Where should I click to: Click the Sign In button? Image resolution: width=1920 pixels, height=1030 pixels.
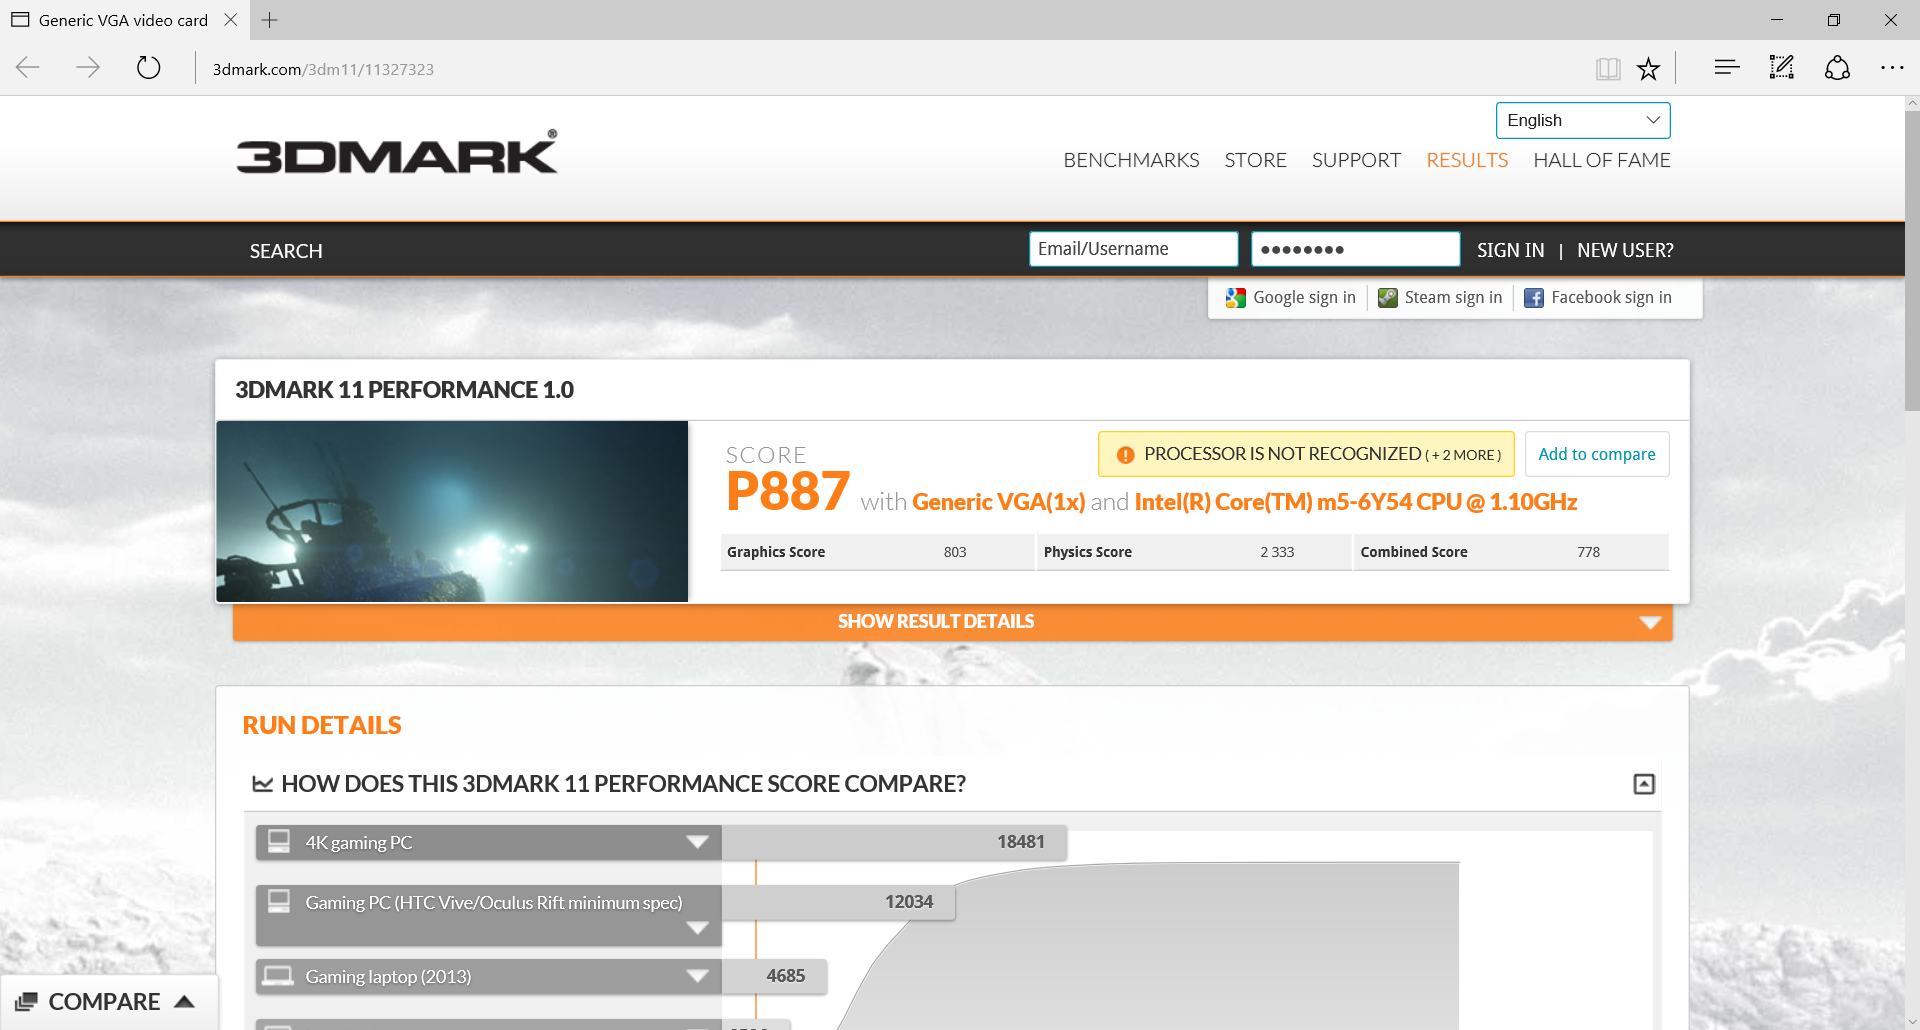click(1510, 250)
